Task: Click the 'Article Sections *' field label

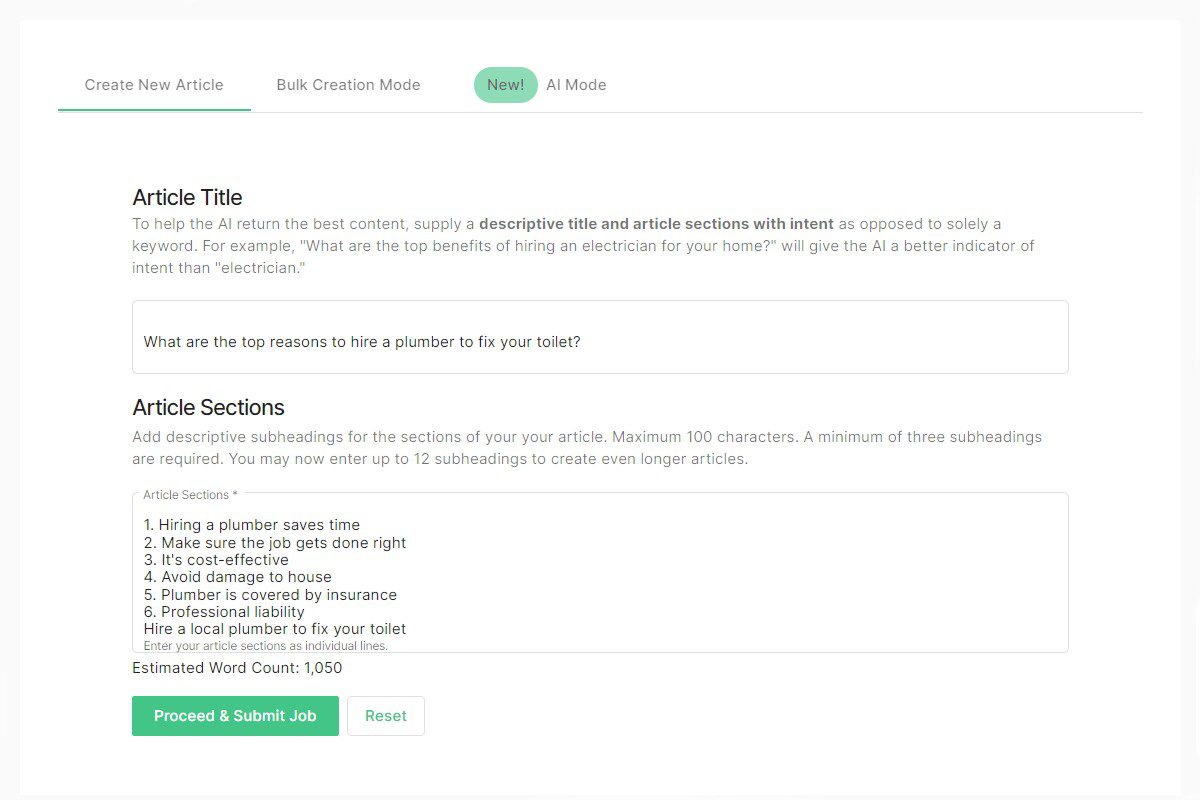Action: [x=191, y=495]
